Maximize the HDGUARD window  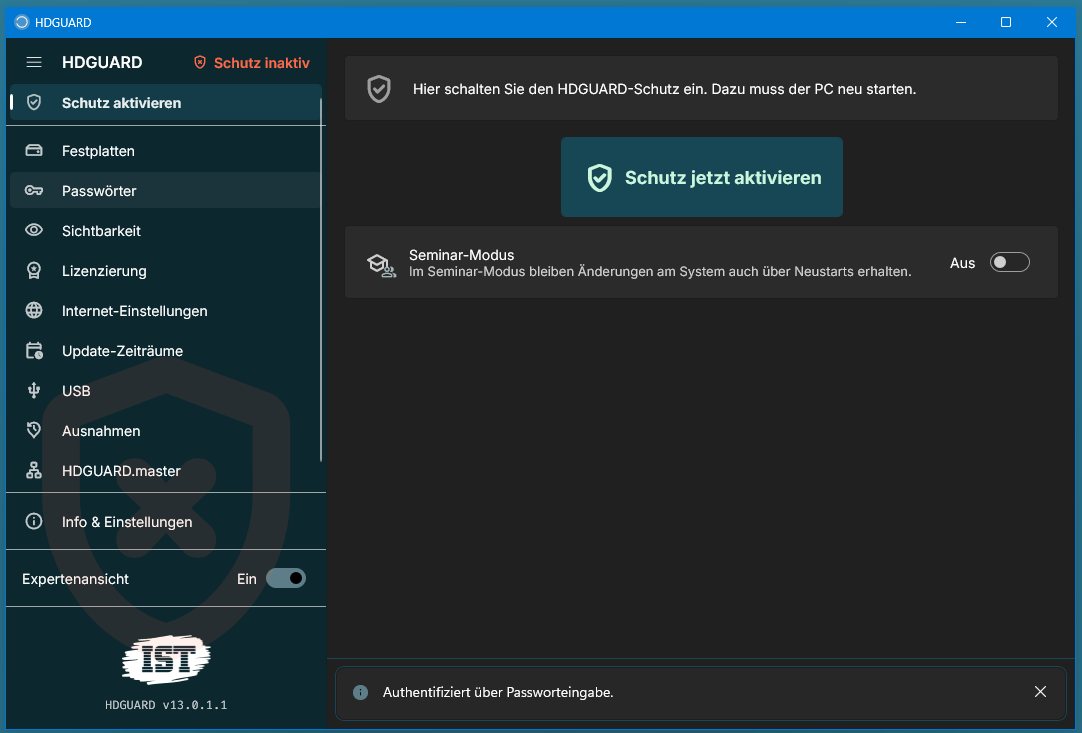(1006, 22)
